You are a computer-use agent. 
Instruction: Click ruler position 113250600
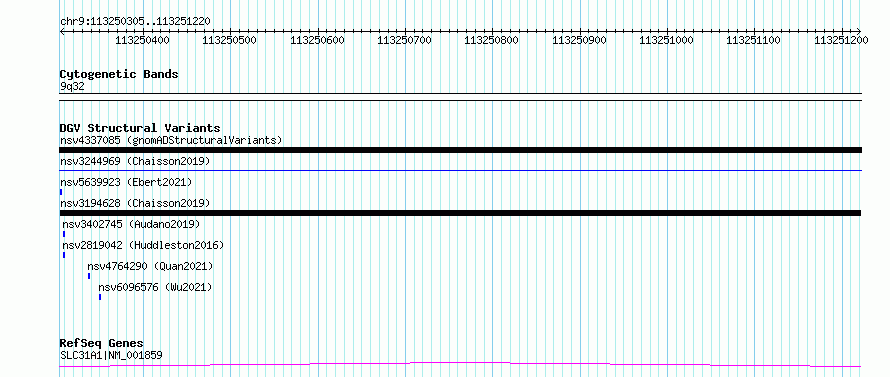click(317, 40)
